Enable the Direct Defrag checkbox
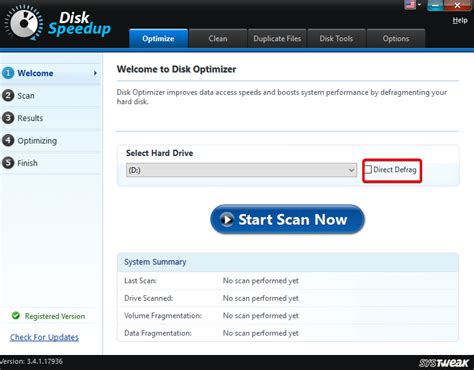 pos(368,169)
